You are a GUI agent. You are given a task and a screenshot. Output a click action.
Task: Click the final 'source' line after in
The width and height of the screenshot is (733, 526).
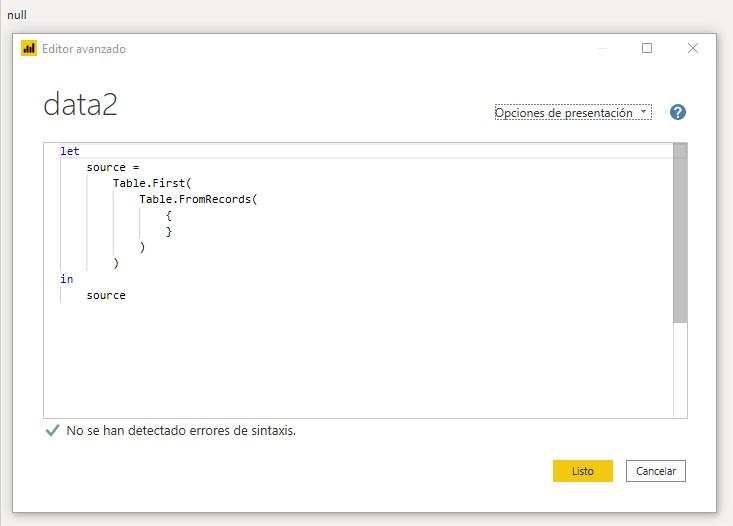click(106, 295)
